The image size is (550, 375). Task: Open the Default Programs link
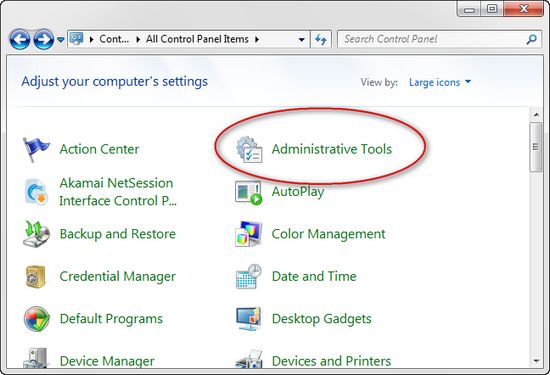(x=111, y=319)
